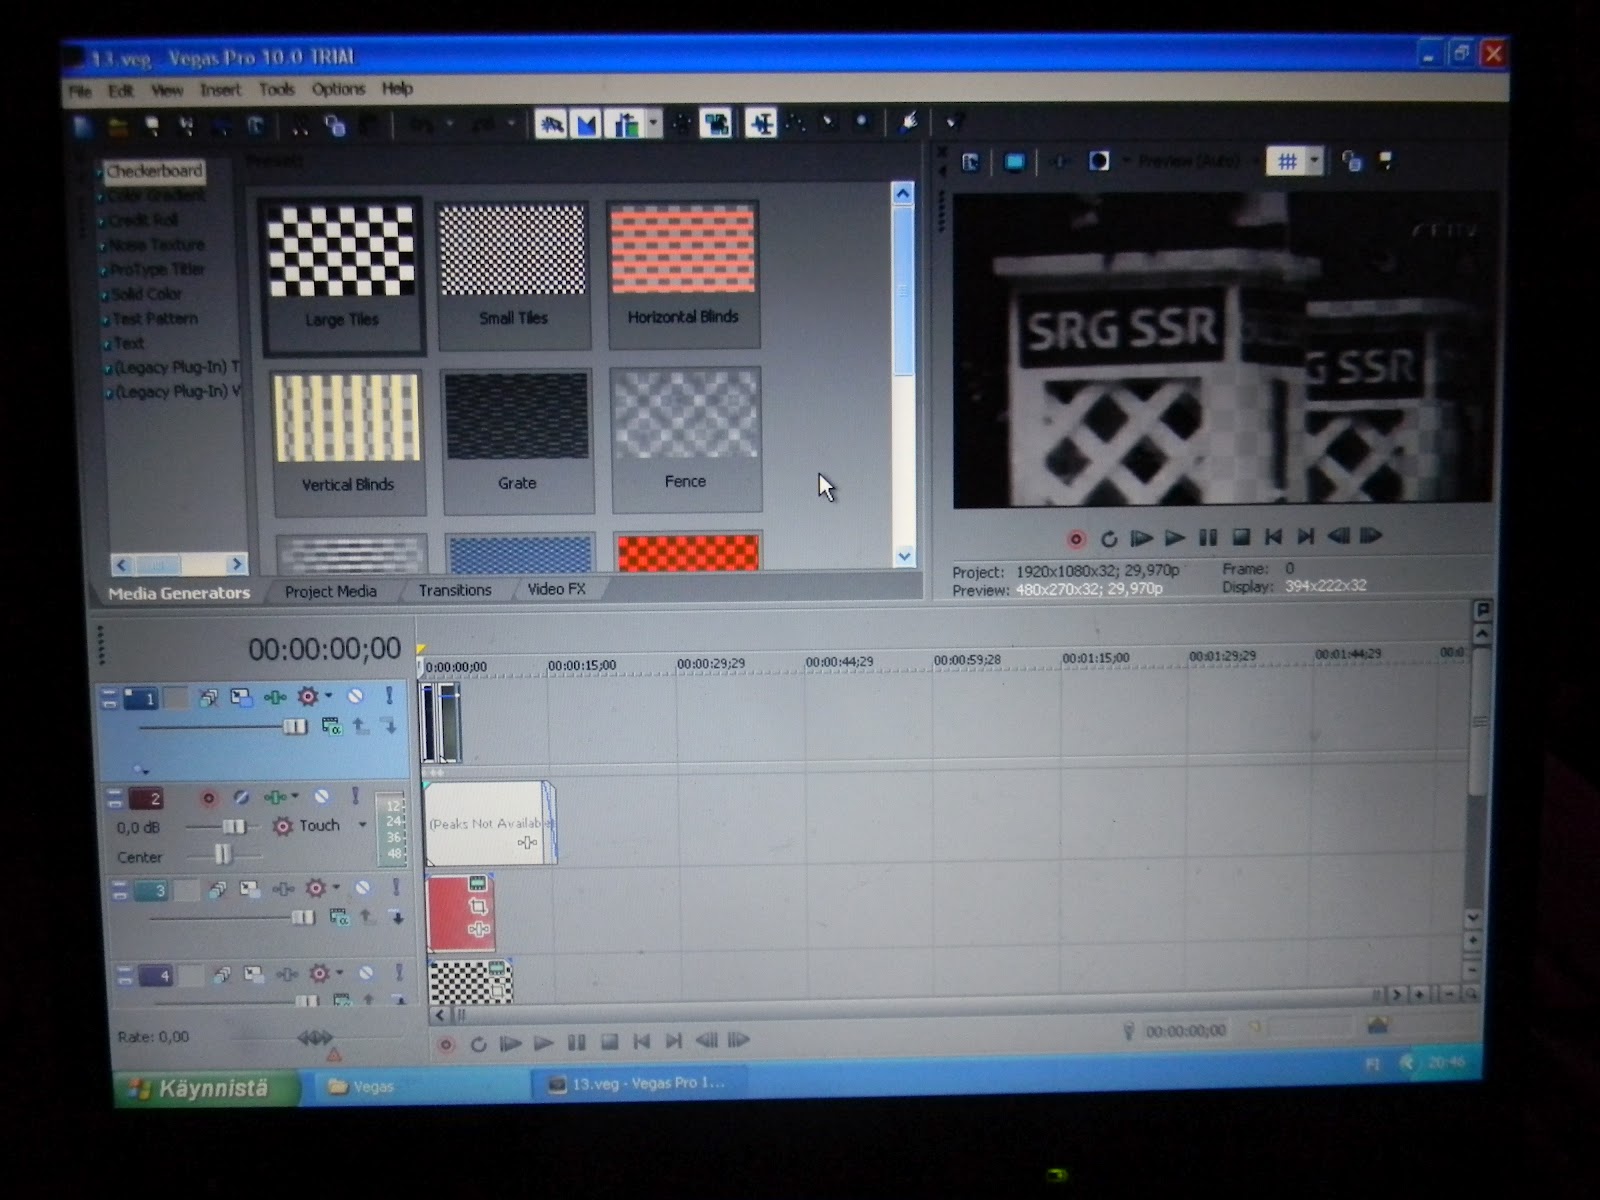
Task: Click the presets scrollbar down arrow
Action: [904, 557]
